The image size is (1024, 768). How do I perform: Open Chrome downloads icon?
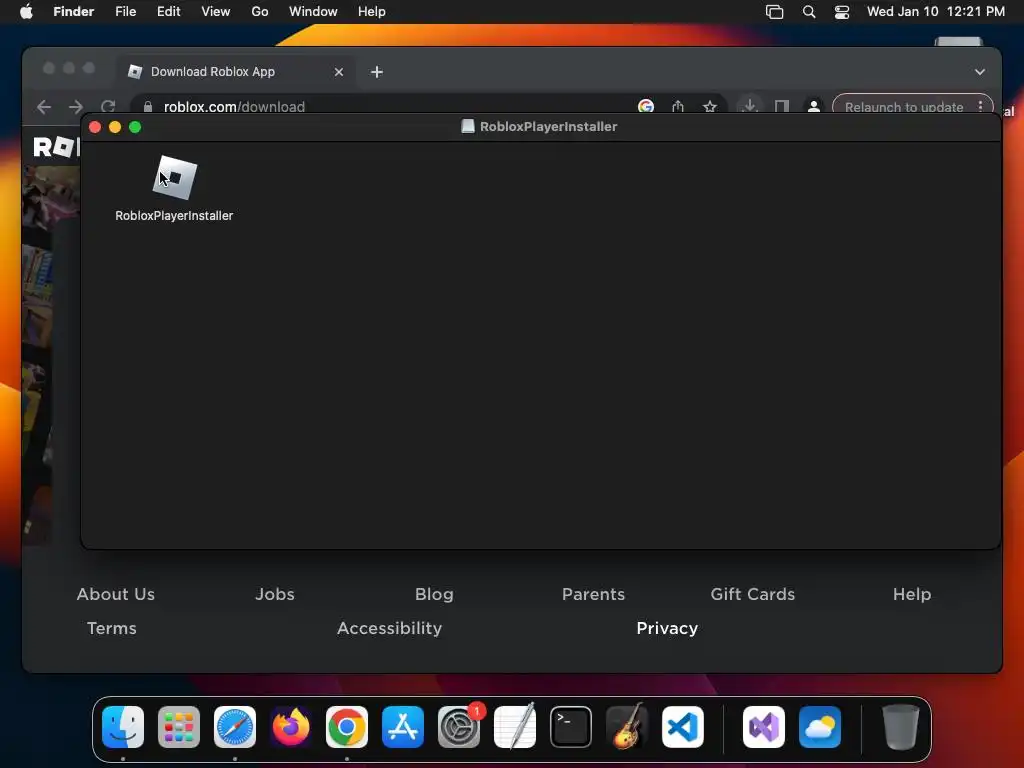(750, 106)
